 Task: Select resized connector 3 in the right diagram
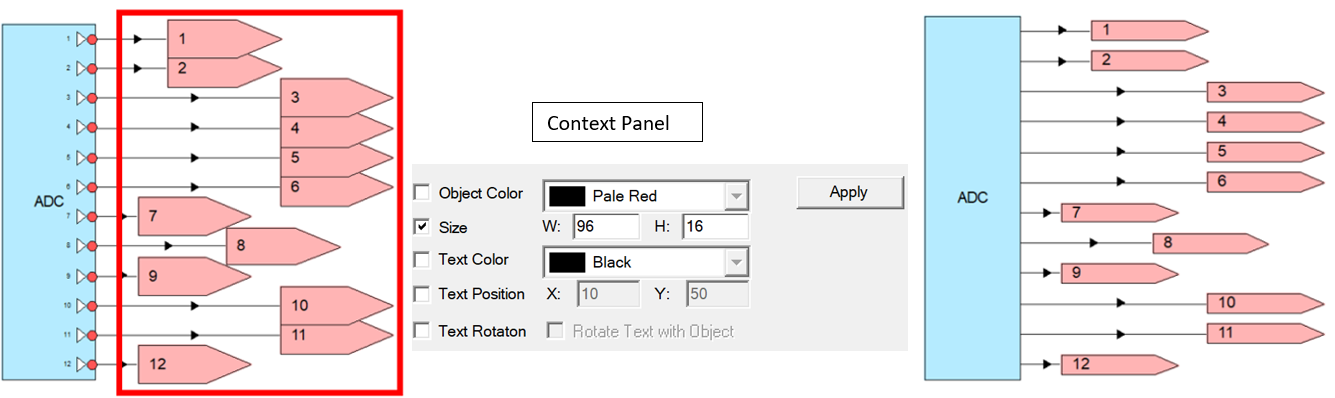coord(1264,93)
